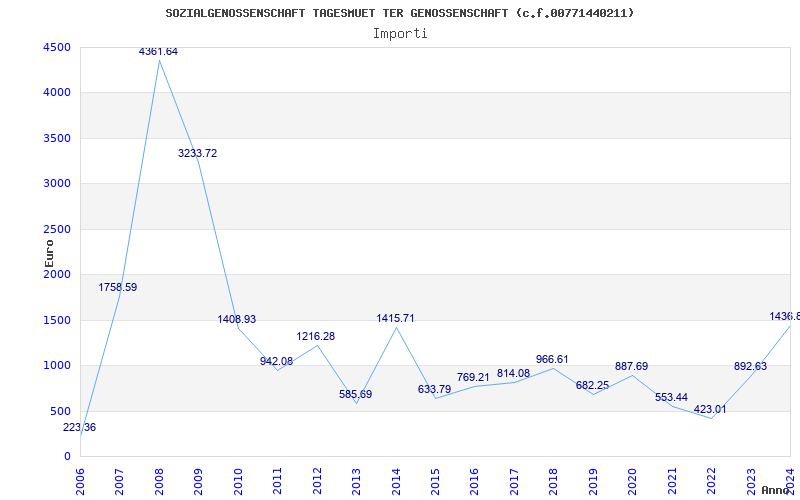Image resolution: width=800 pixels, height=500 pixels.
Task: Click the Euro y-axis label
Action: [x=49, y=254]
